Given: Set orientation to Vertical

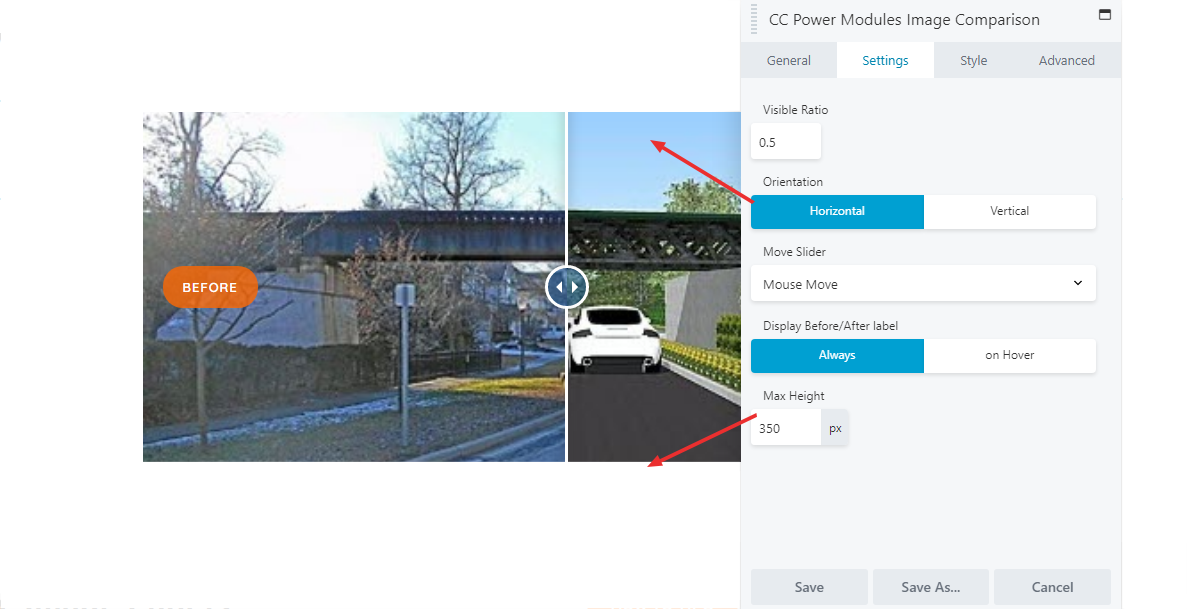Looking at the screenshot, I should 1010,211.
